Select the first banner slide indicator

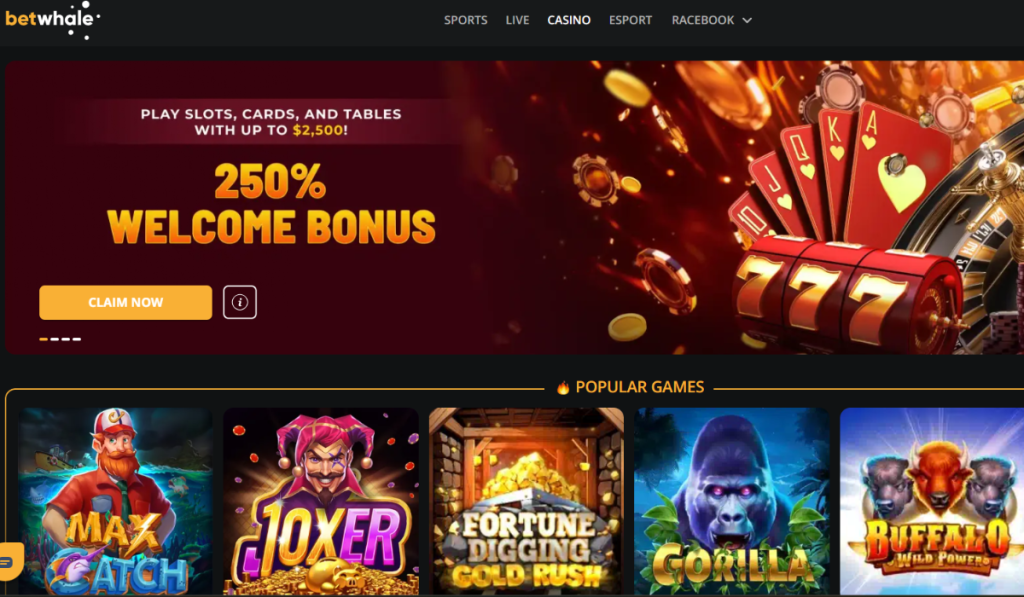(44, 339)
